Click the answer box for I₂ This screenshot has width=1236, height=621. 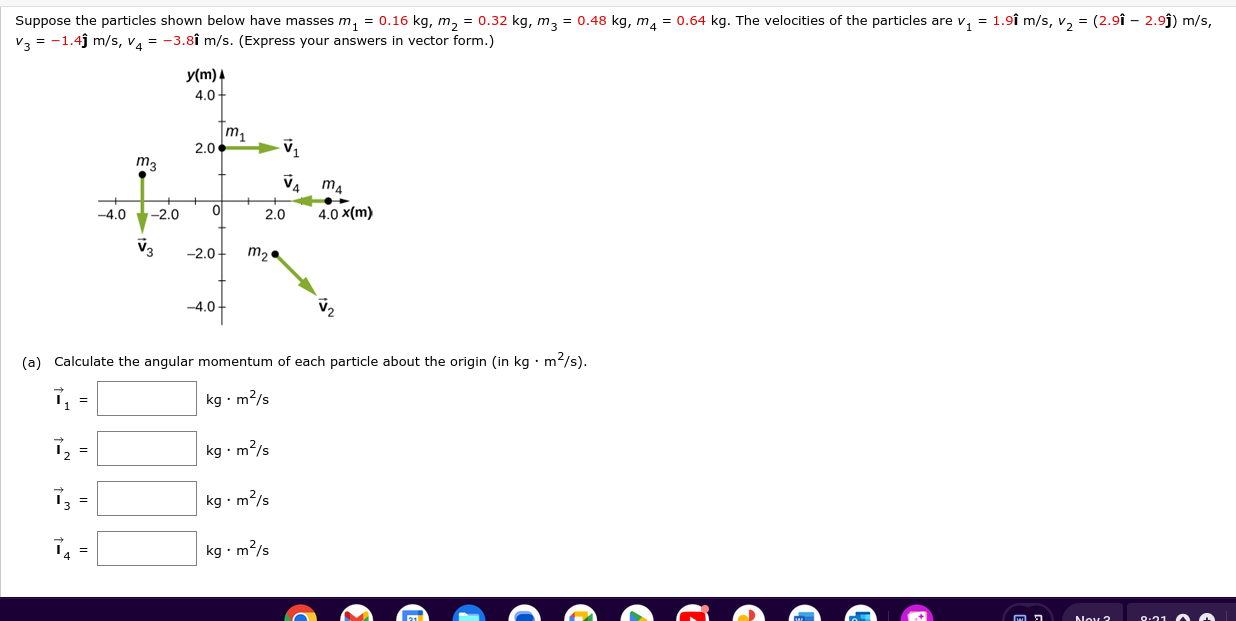click(146, 447)
